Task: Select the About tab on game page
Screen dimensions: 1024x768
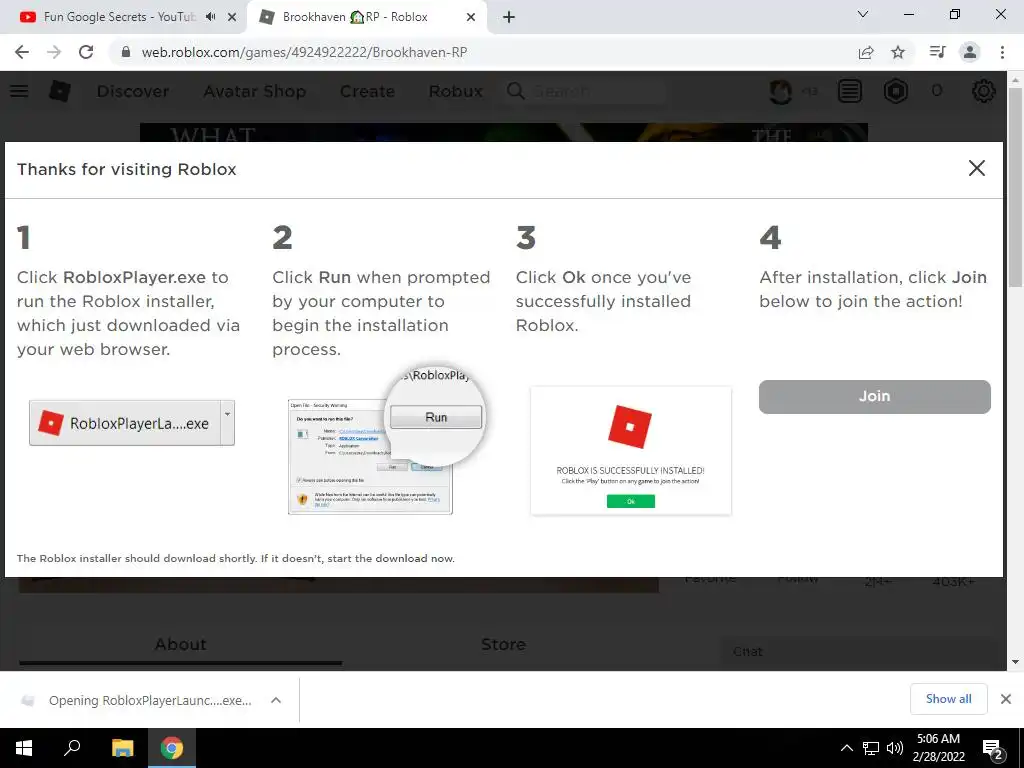Action: pos(180,645)
